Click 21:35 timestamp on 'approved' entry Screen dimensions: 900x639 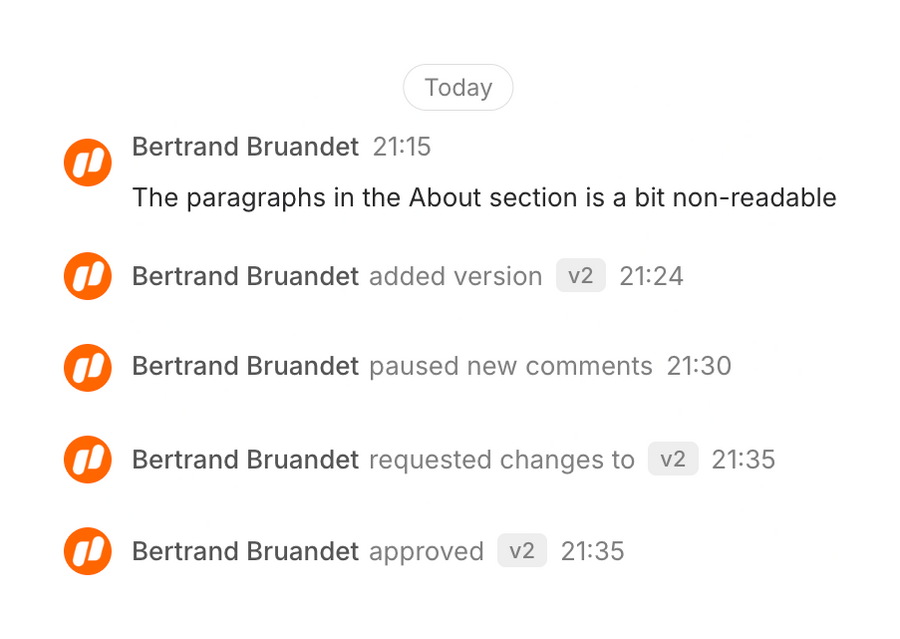(592, 551)
